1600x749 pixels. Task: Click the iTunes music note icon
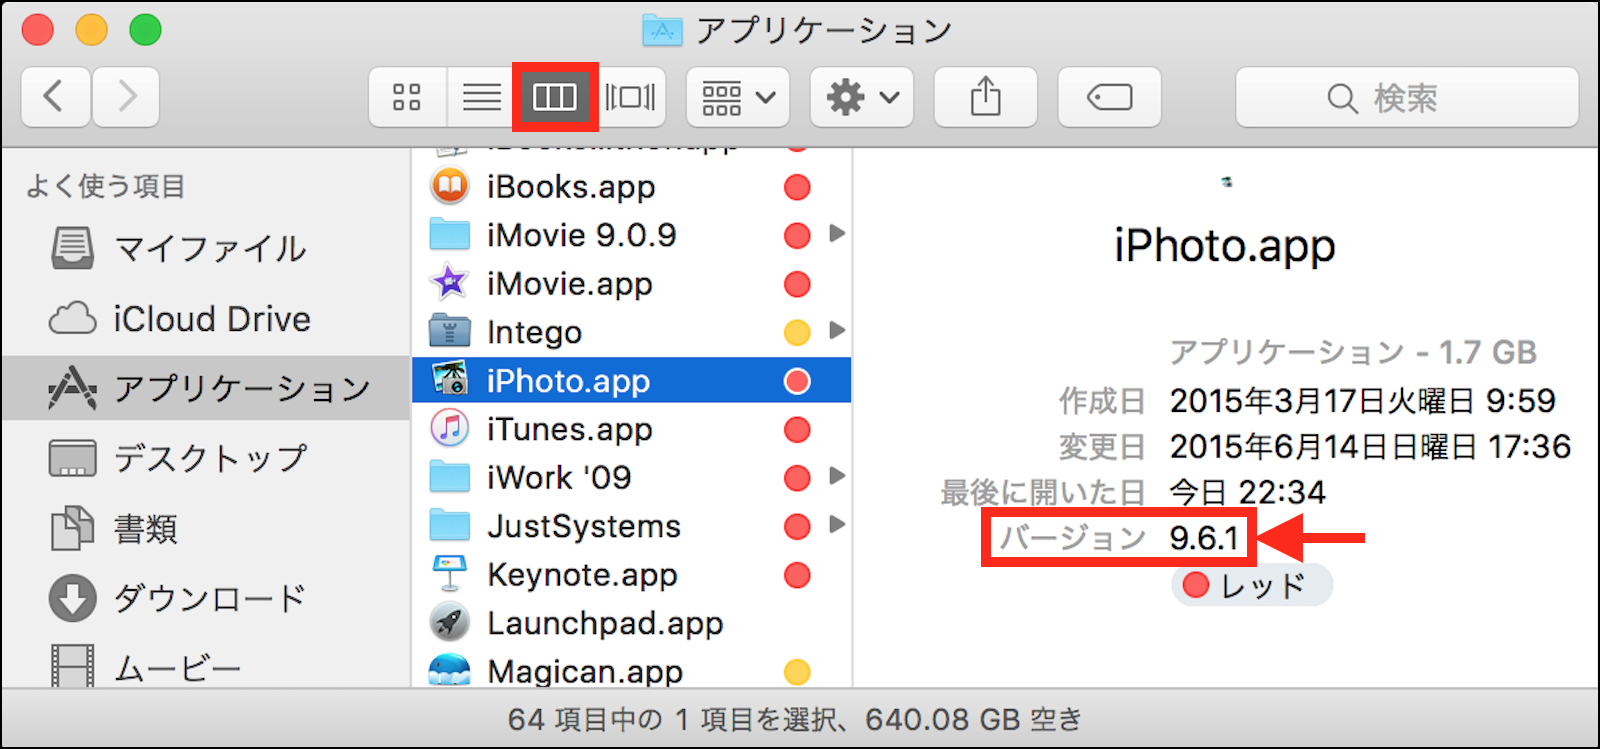[x=450, y=428]
